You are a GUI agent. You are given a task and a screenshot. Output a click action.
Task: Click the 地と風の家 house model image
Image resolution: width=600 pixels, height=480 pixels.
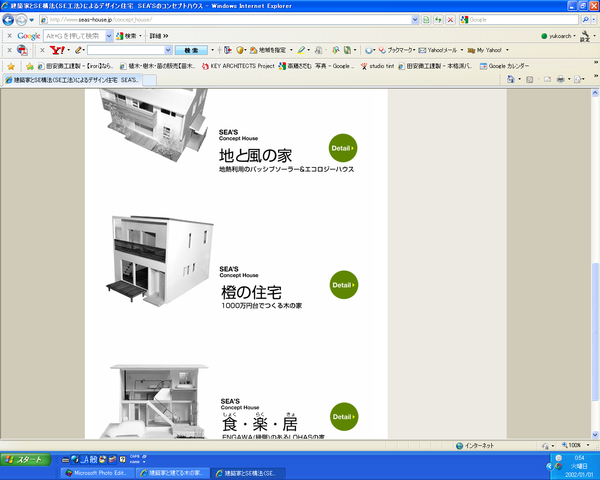pyautogui.click(x=153, y=124)
